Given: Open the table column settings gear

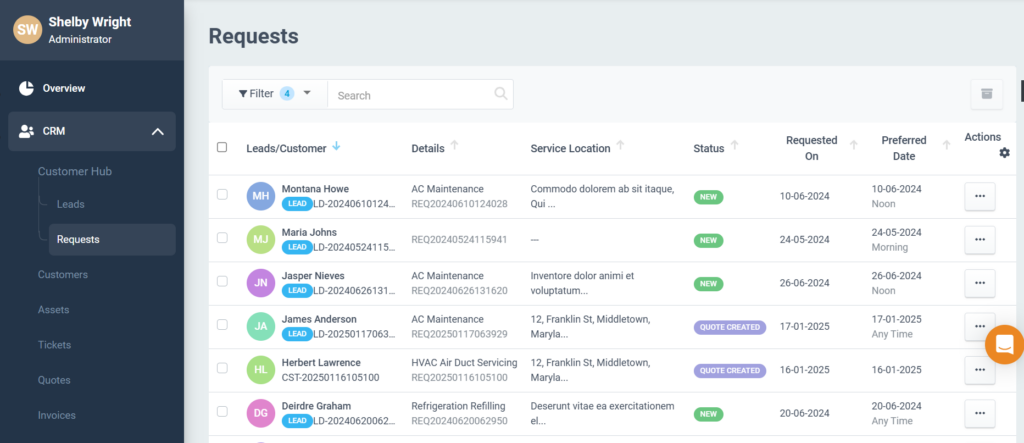Looking at the screenshot, I should coord(1004,153).
